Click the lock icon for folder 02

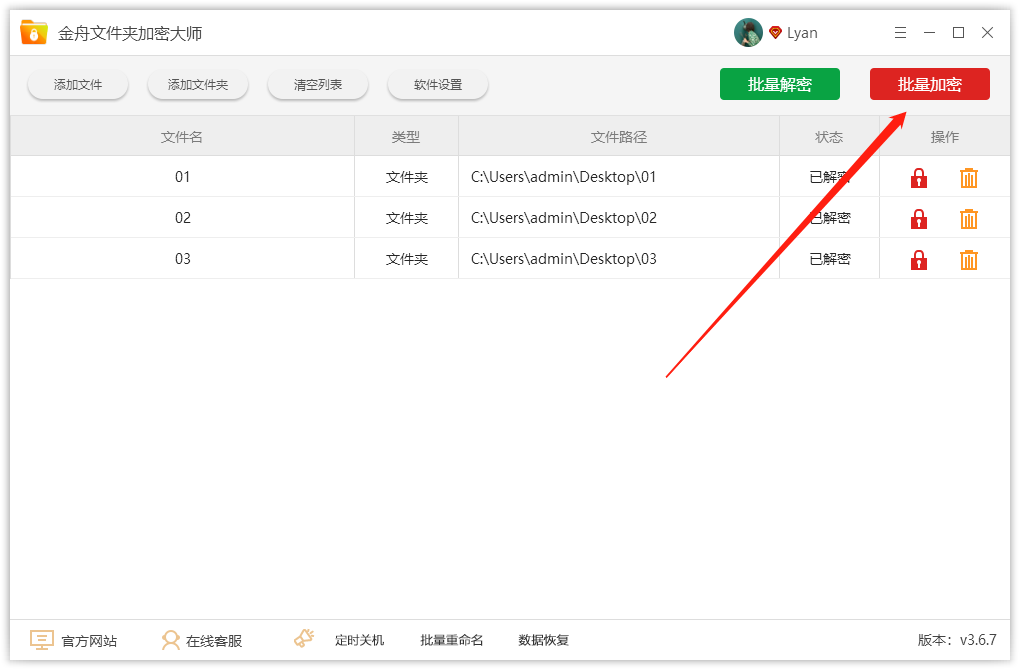(x=919, y=219)
